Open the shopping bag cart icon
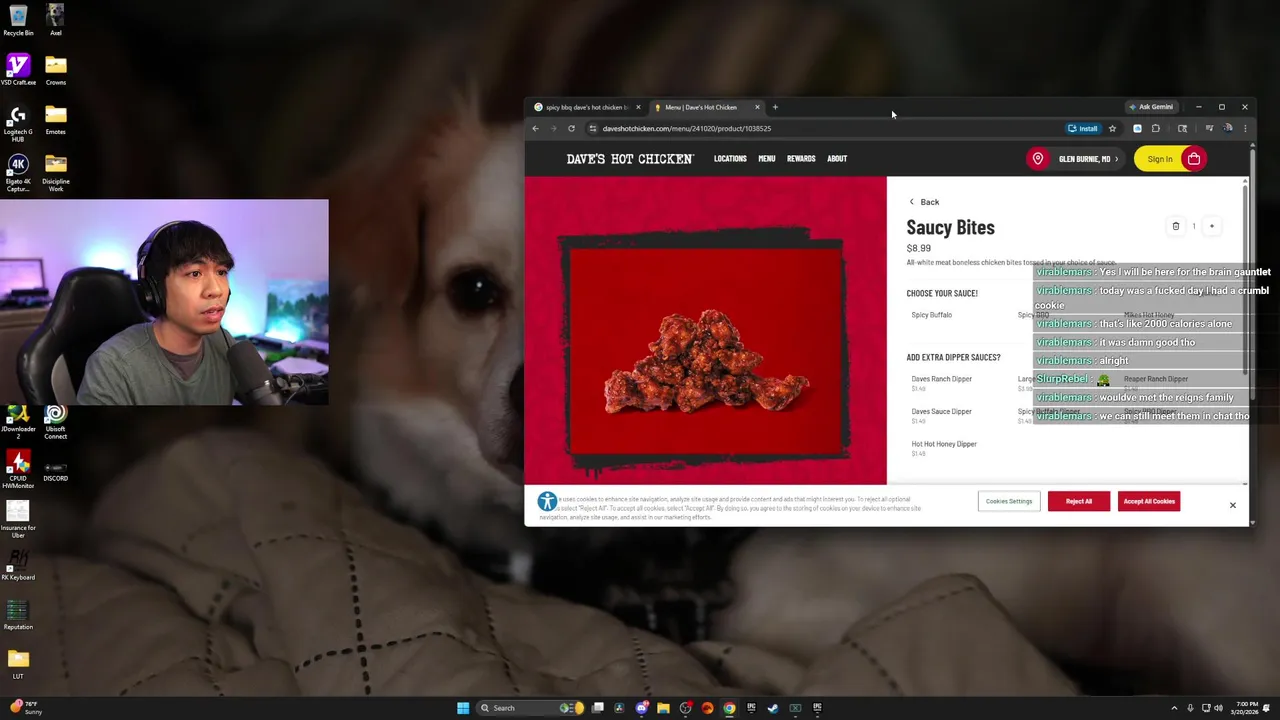This screenshot has height=720, width=1280. [x=1194, y=159]
